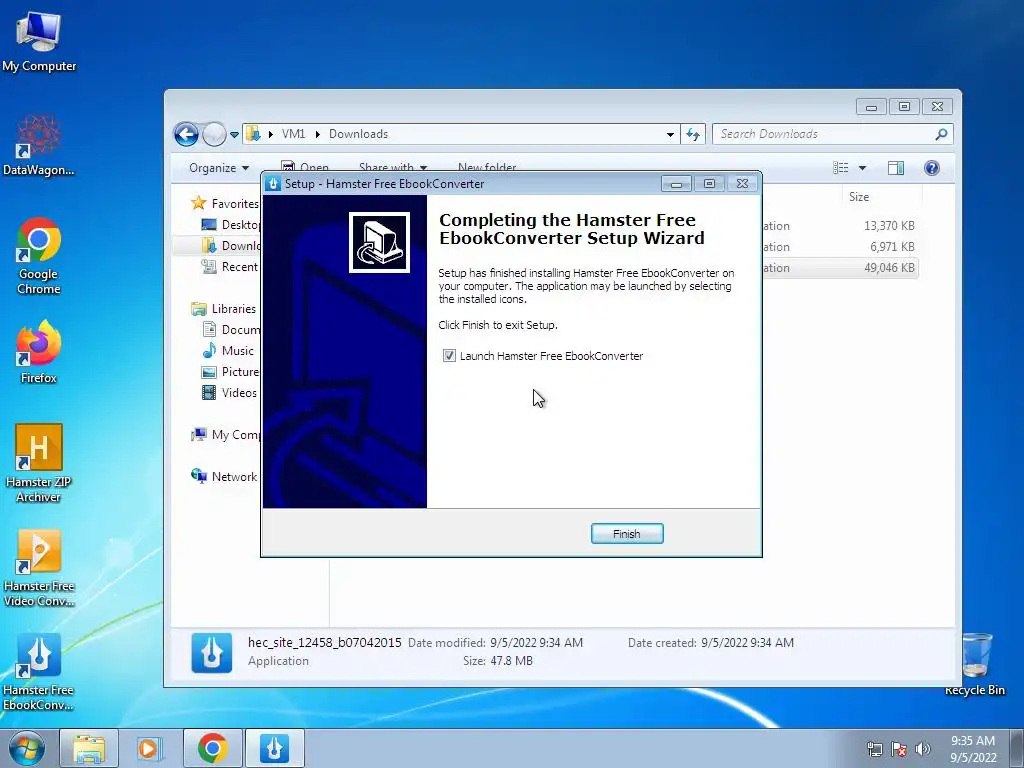Open root folder breadcrumb arrow before VM1
This screenshot has height=768, width=1024.
[270, 135]
